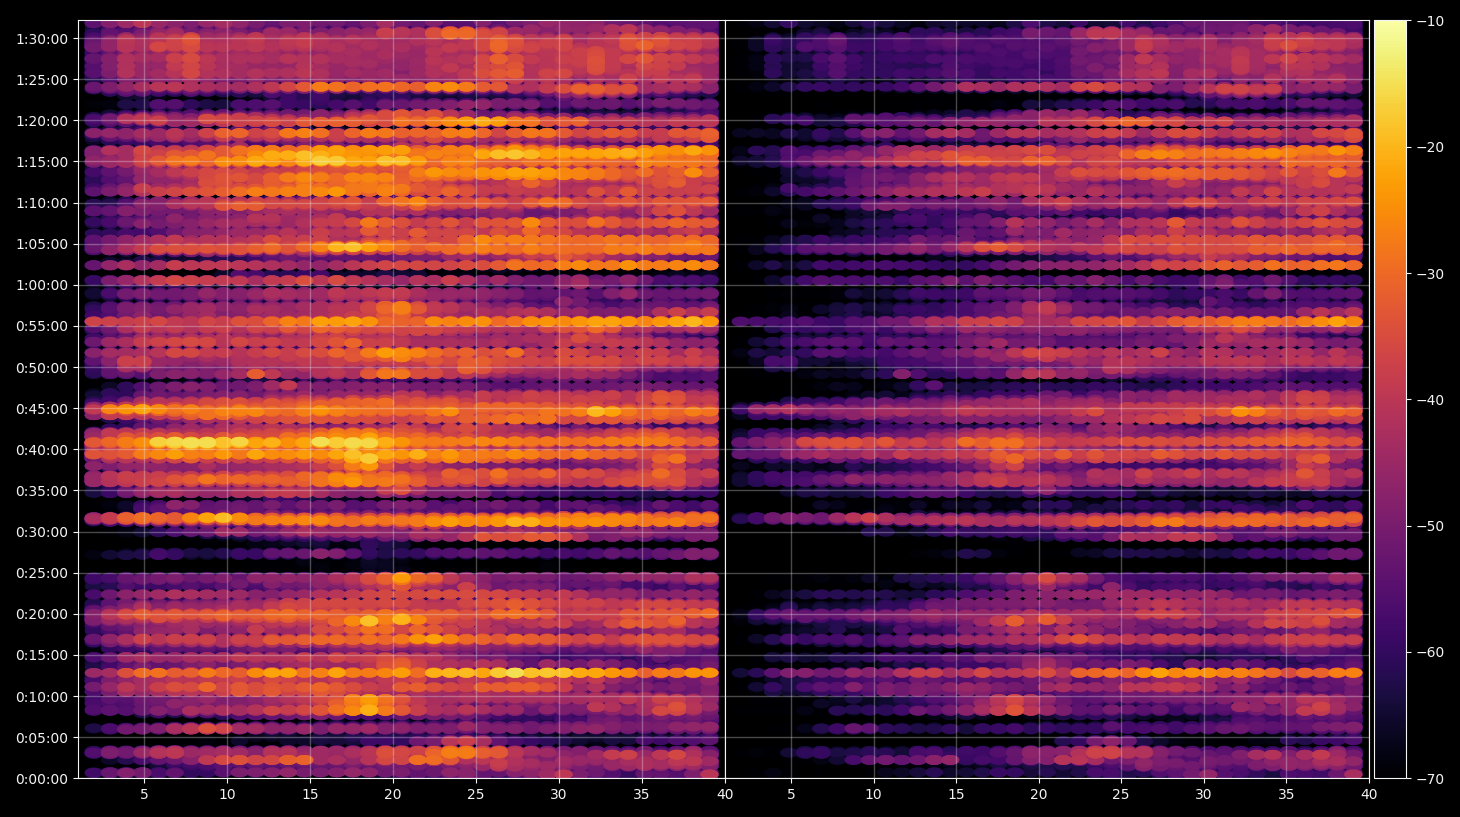
Task: Click x-axis label 5 under the left panel
Action: 144,795
